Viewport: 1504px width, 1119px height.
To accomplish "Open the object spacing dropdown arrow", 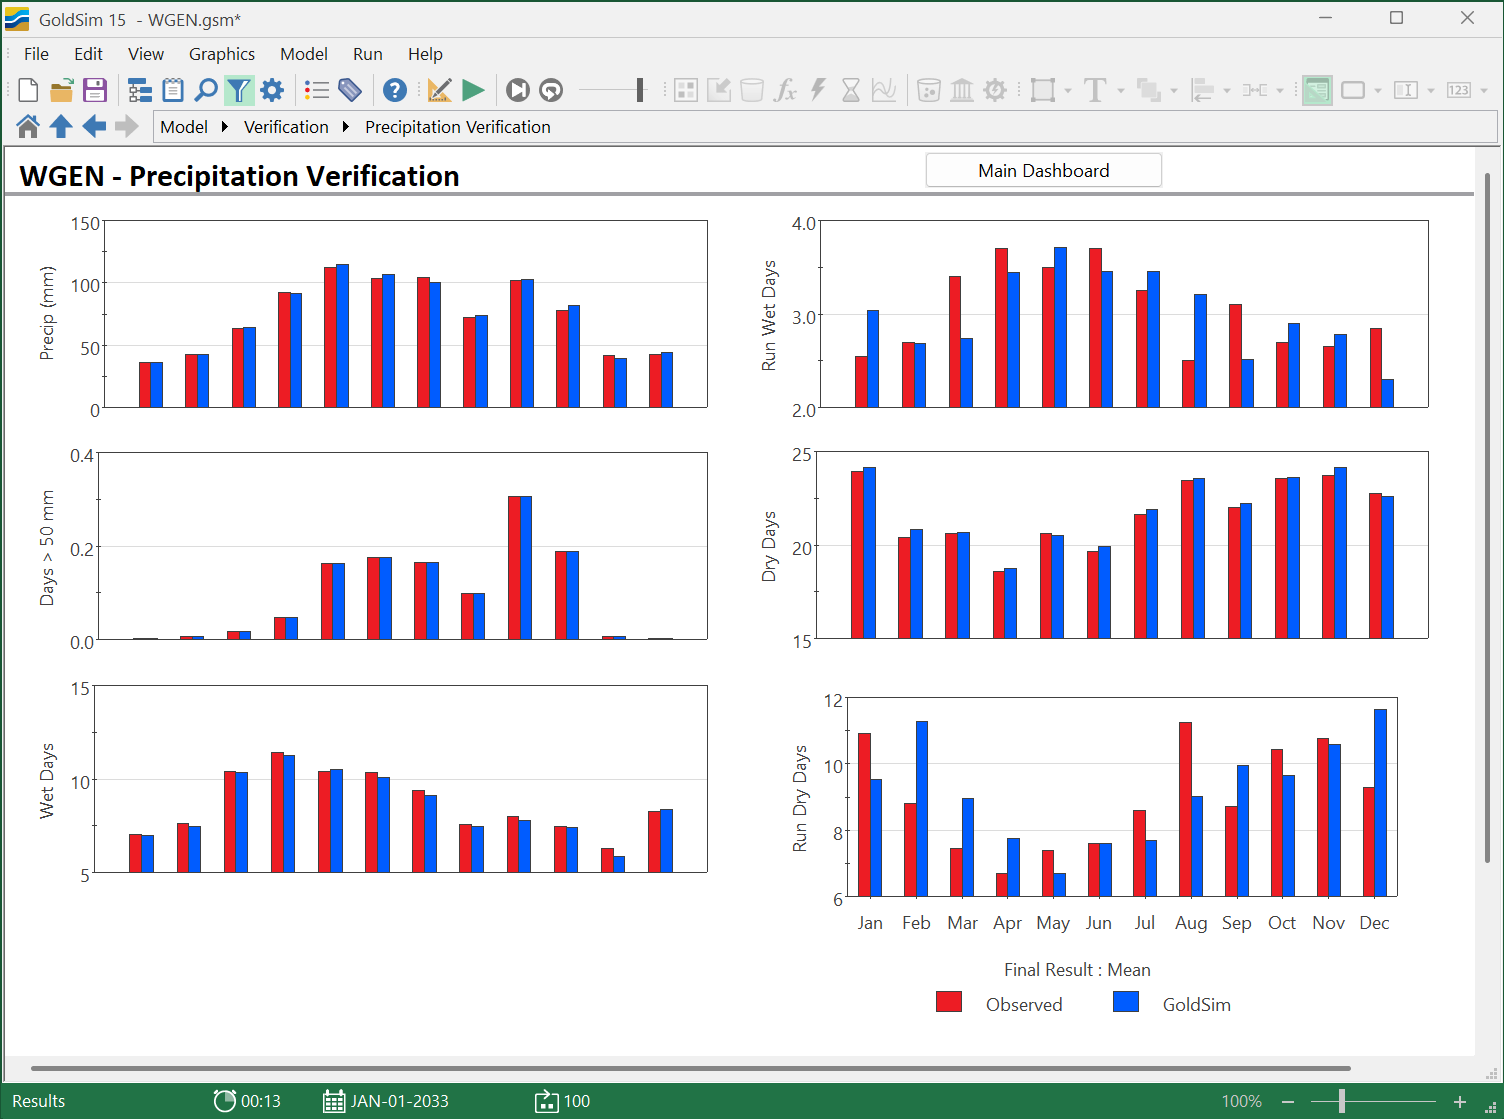I will [1280, 91].
